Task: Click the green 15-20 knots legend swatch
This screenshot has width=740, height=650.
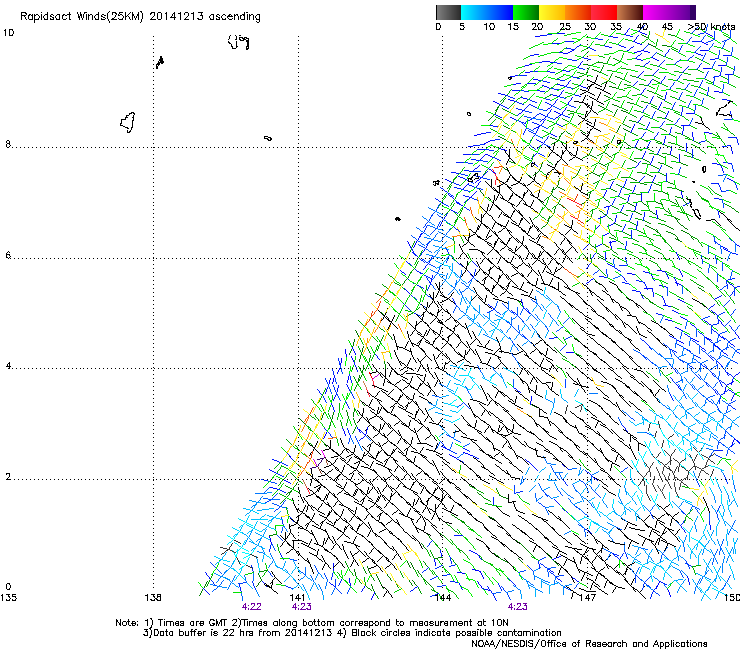Action: click(x=526, y=12)
